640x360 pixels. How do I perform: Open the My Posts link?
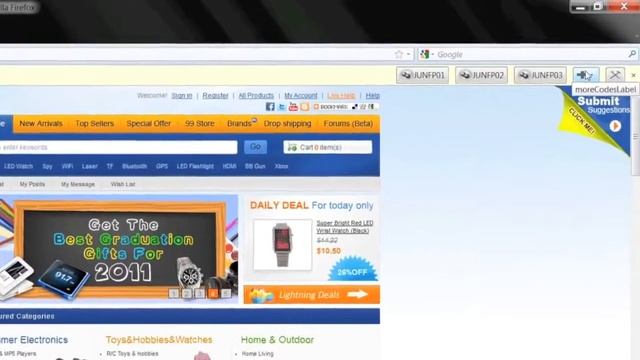(x=32, y=184)
